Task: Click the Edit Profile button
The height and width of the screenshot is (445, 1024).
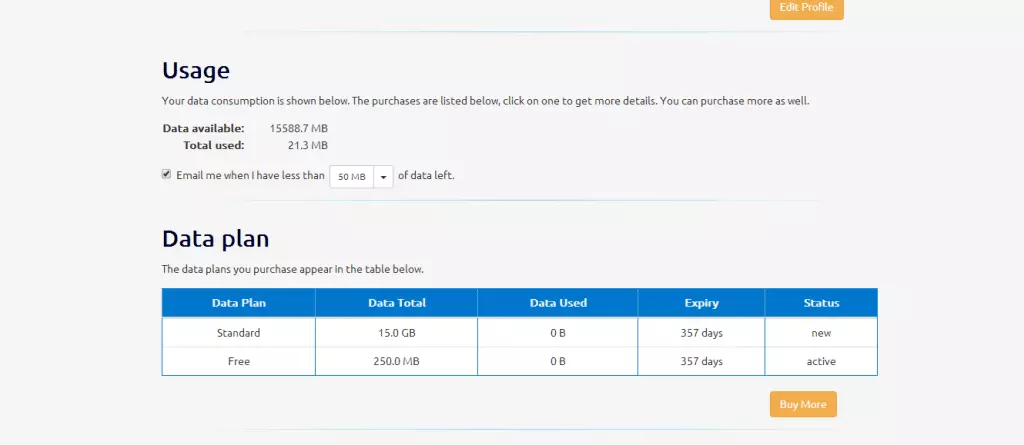Action: click(806, 8)
